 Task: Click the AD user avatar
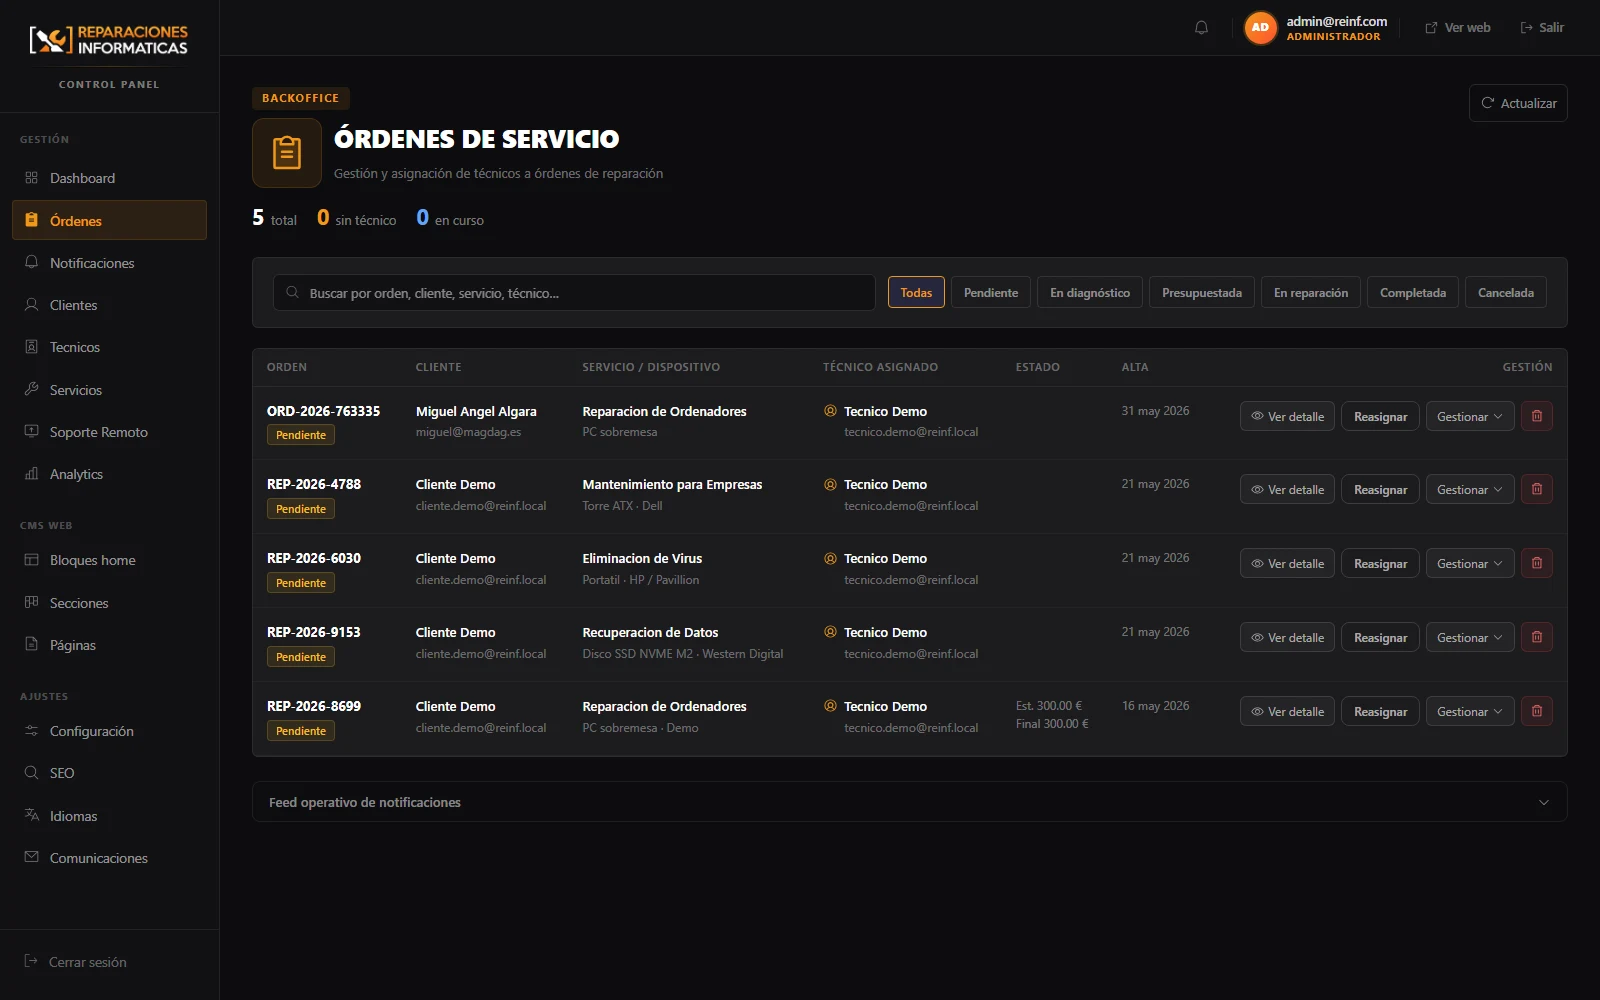[x=1260, y=28]
